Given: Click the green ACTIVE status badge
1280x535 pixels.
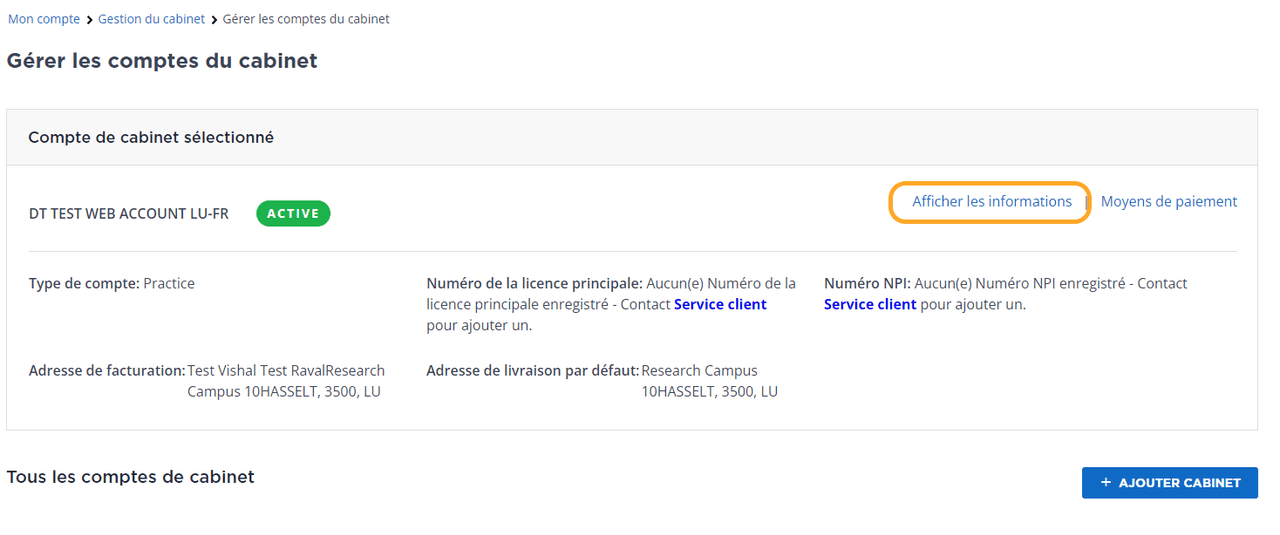Looking at the screenshot, I should click(x=293, y=213).
